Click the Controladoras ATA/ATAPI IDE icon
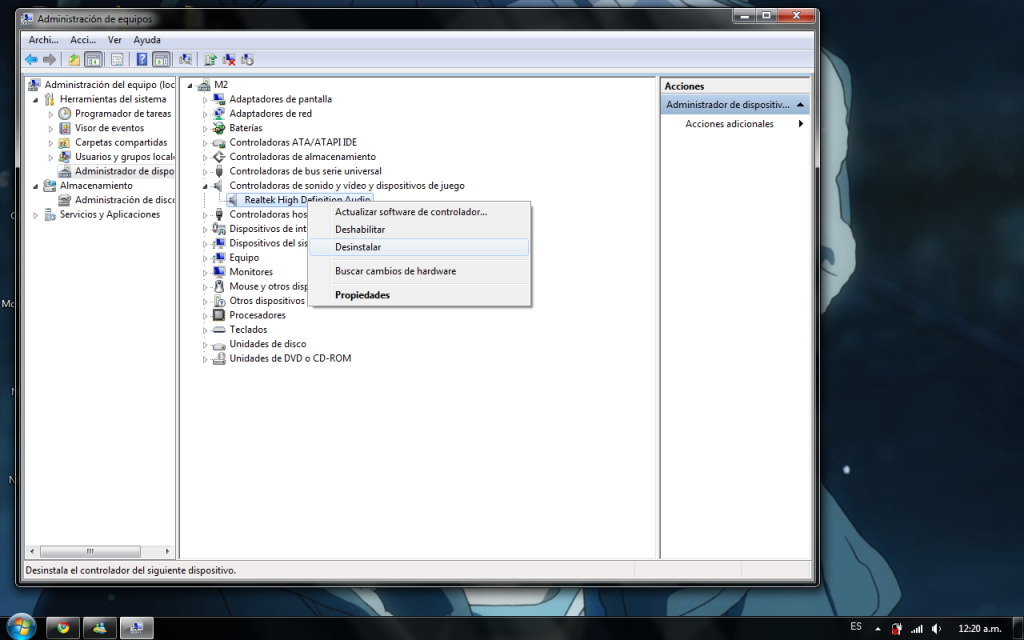The width and height of the screenshot is (1024, 640). (219, 142)
